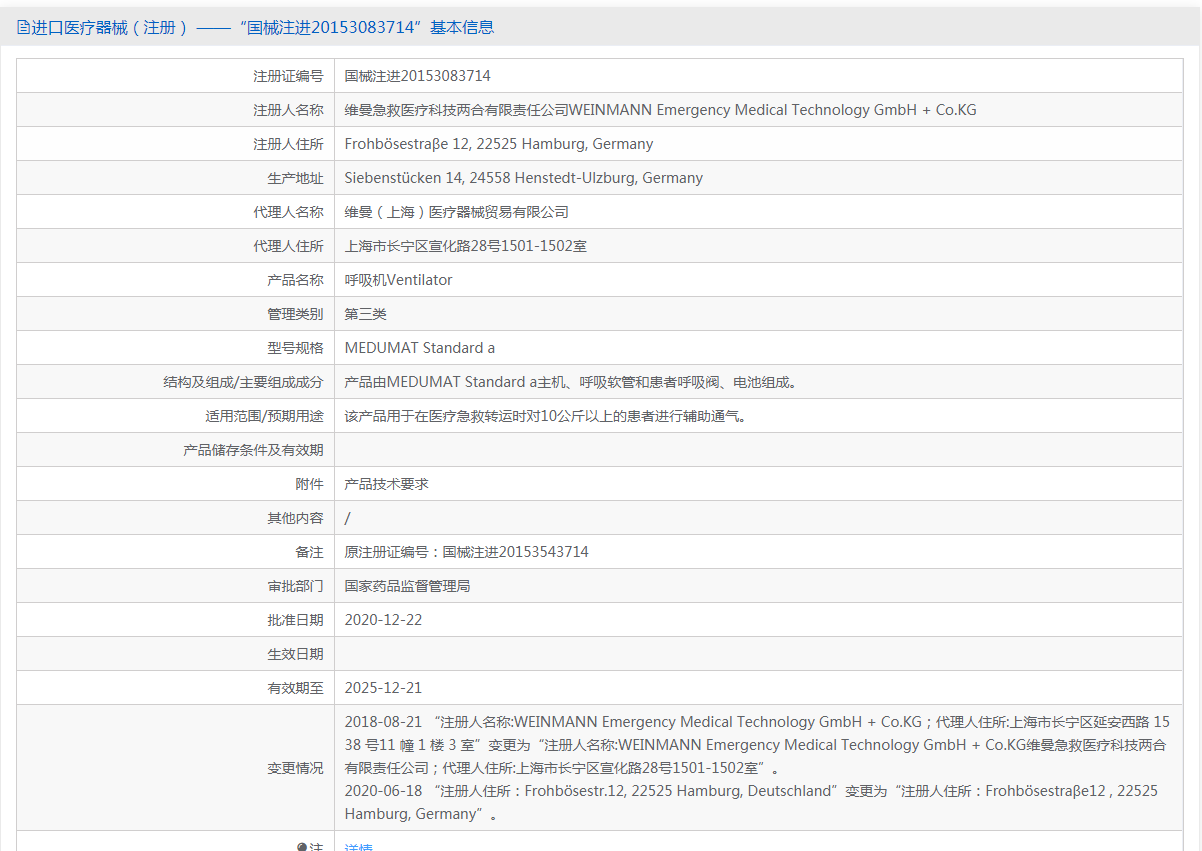Click the 注册人名称 label
The width and height of the screenshot is (1202, 851).
288,110
